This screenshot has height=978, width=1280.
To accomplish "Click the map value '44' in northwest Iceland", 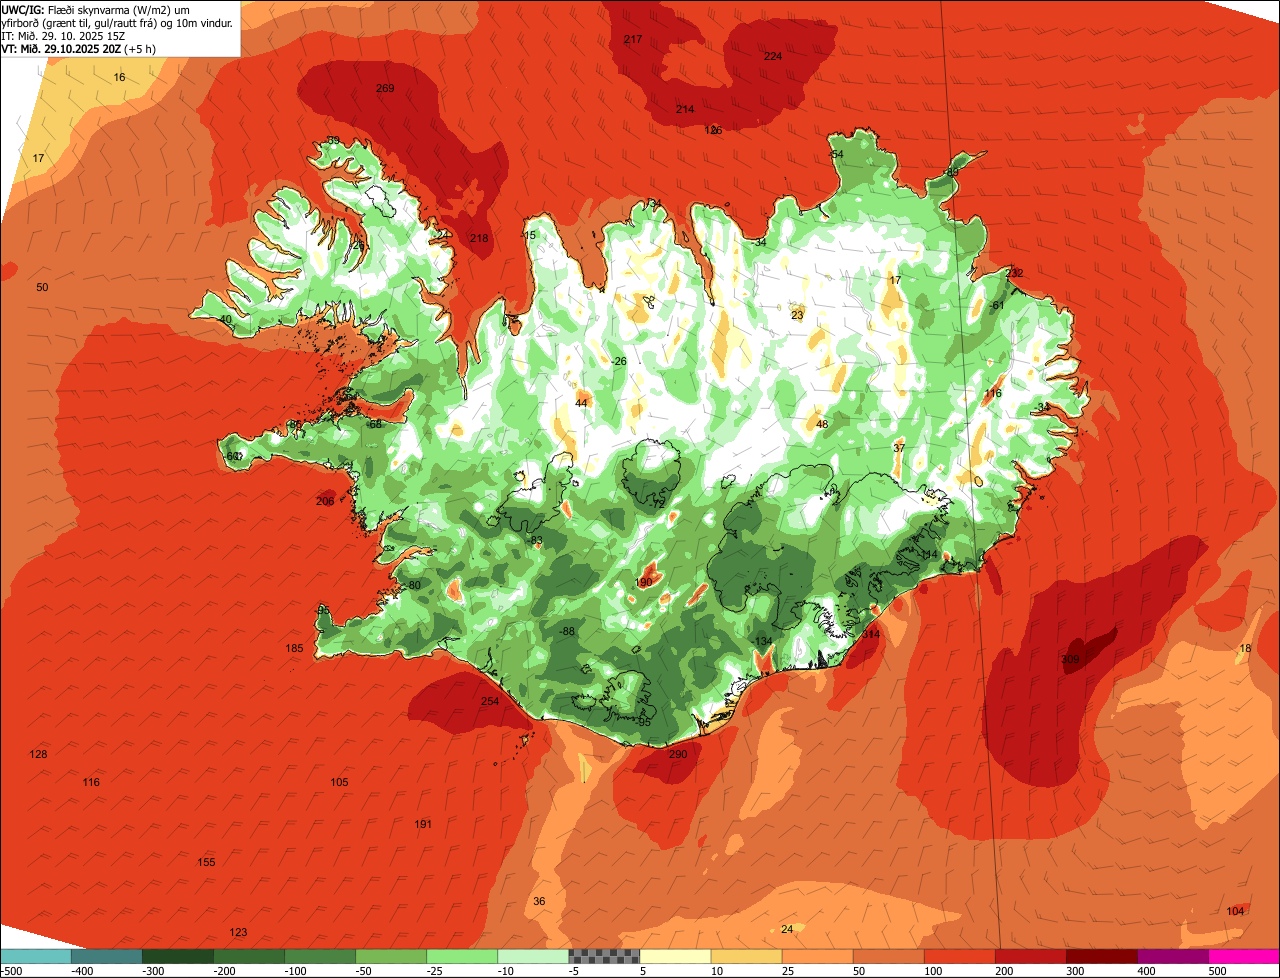I will click(581, 403).
